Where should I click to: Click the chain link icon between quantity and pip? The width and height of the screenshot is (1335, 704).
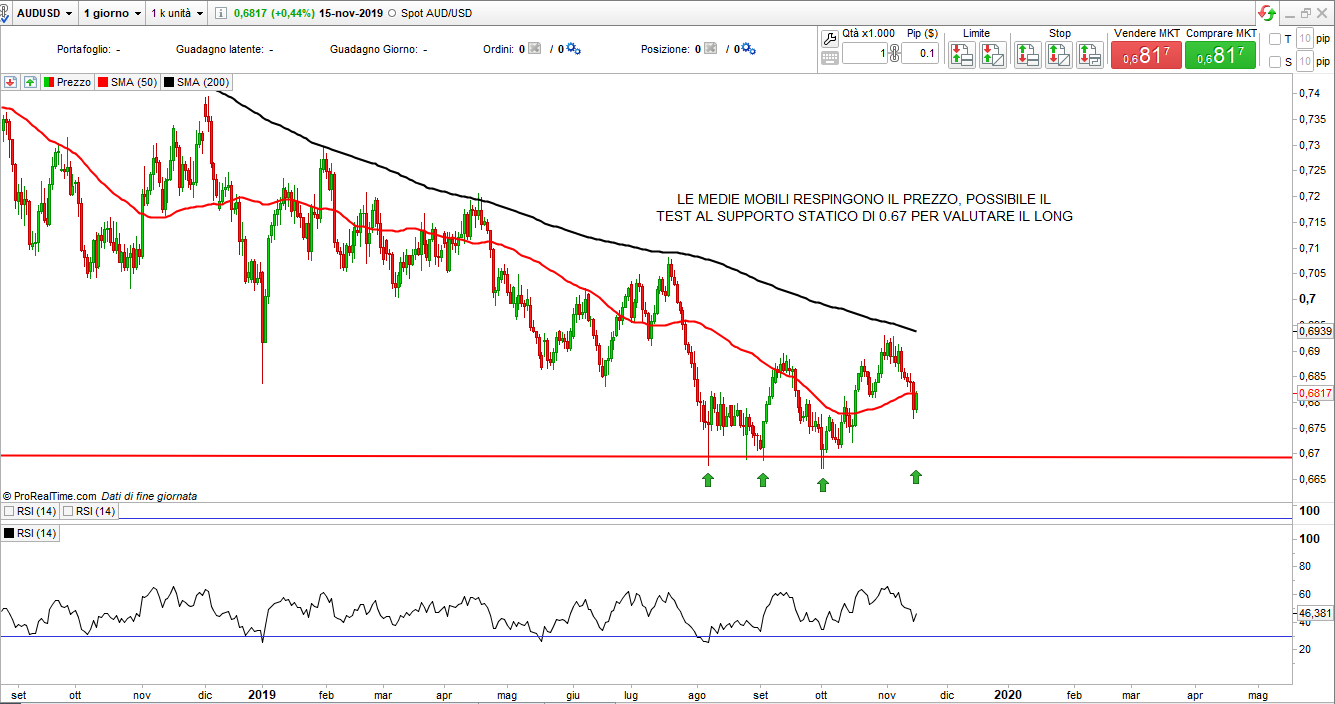(893, 54)
